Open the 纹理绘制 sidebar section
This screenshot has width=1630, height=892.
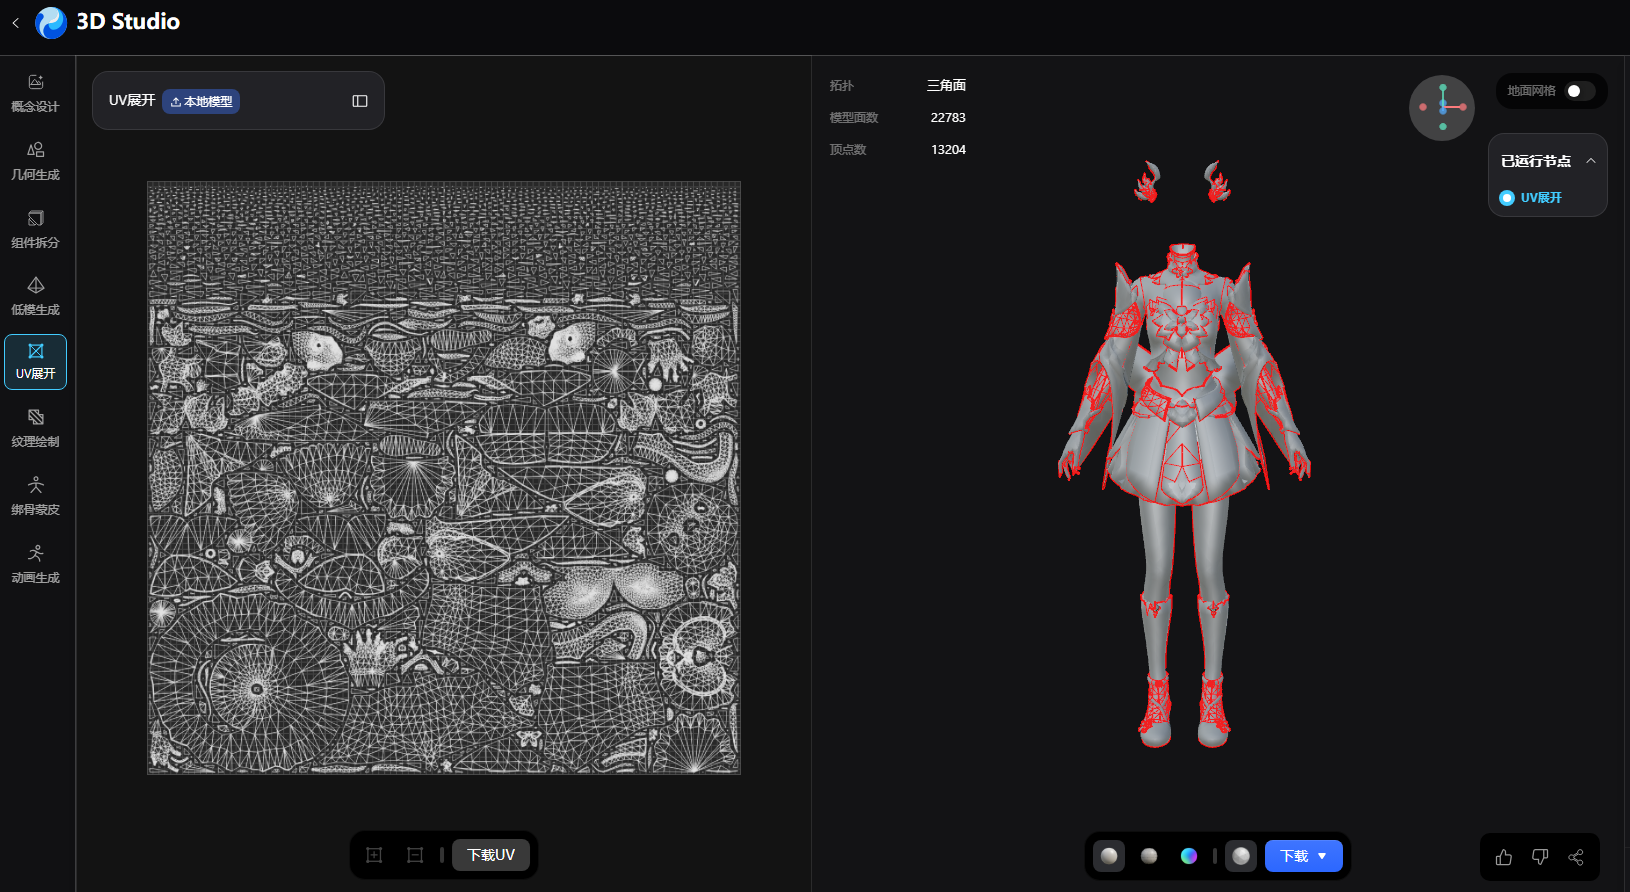click(36, 428)
